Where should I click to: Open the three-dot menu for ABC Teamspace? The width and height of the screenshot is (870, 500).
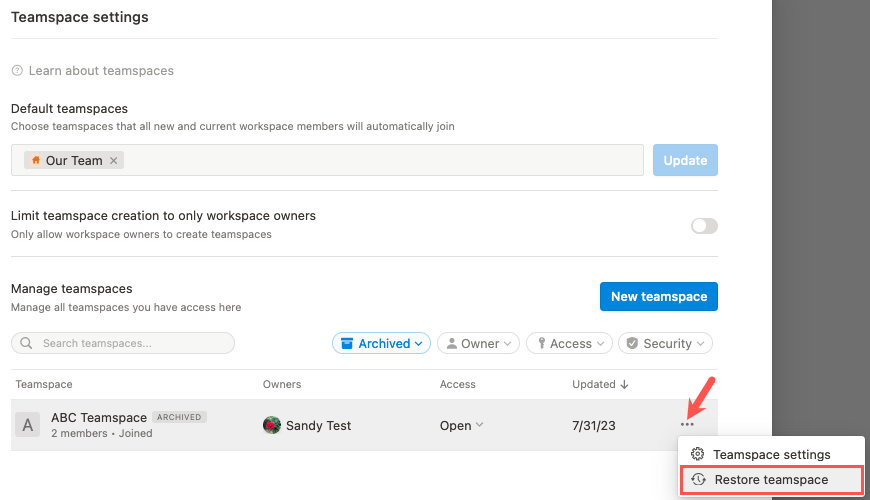(x=687, y=425)
